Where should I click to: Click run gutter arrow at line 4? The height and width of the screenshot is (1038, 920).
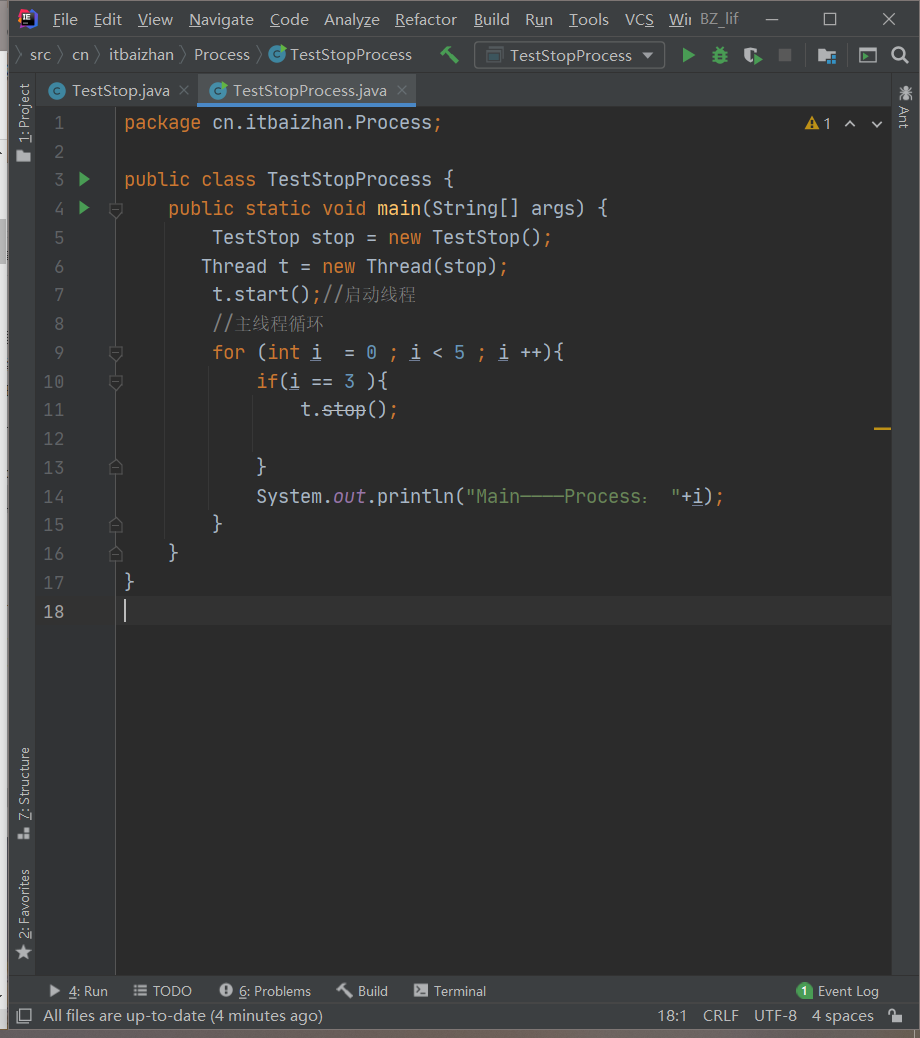pos(84,208)
